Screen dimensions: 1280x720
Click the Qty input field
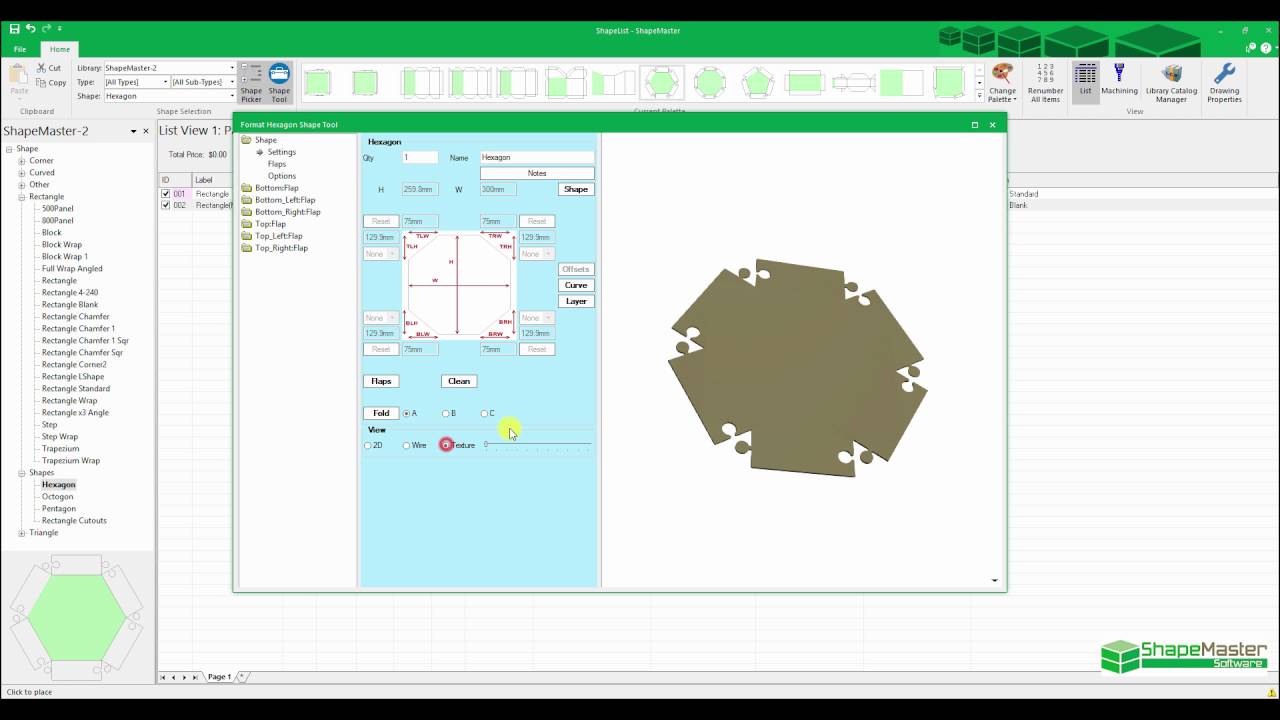(x=420, y=157)
